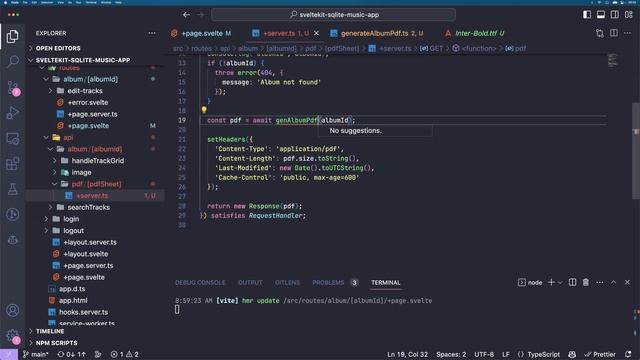The height and width of the screenshot is (360, 640).
Task: Open the Output panel tab
Action: pos(250,282)
